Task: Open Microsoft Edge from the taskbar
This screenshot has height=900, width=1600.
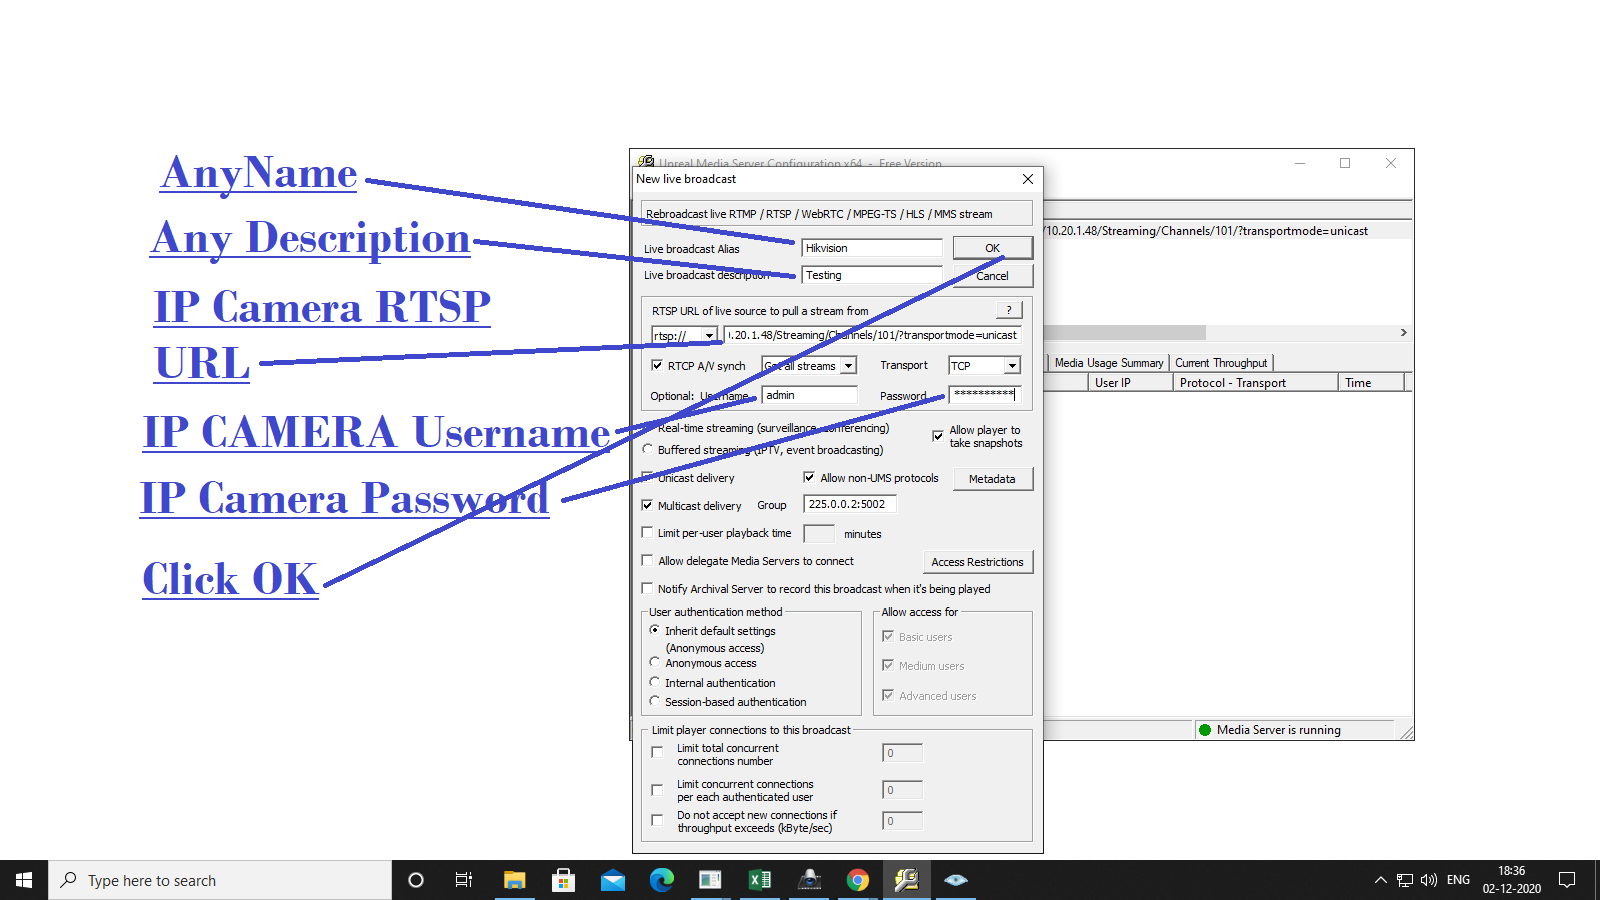Action: pyautogui.click(x=662, y=880)
